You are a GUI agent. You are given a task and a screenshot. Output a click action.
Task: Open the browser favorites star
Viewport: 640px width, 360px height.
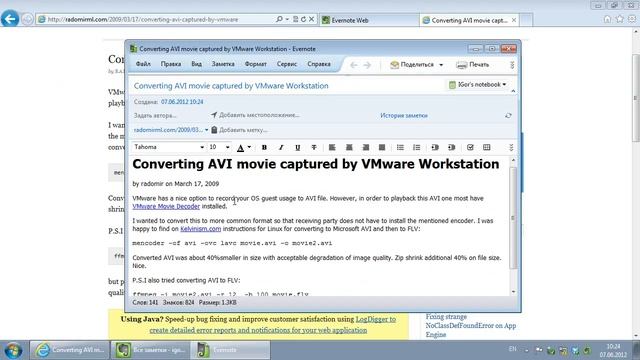[620, 19]
